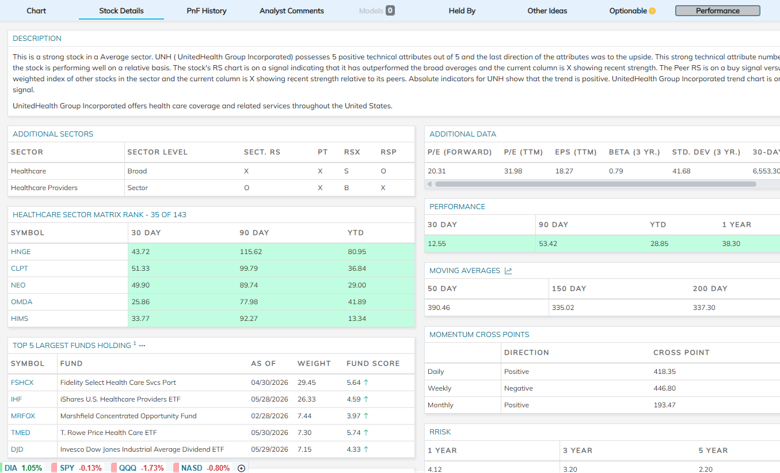The height and width of the screenshot is (473, 780).
Task: Click T. Rowe Price Health Care ETF name
Action: click(x=108, y=433)
